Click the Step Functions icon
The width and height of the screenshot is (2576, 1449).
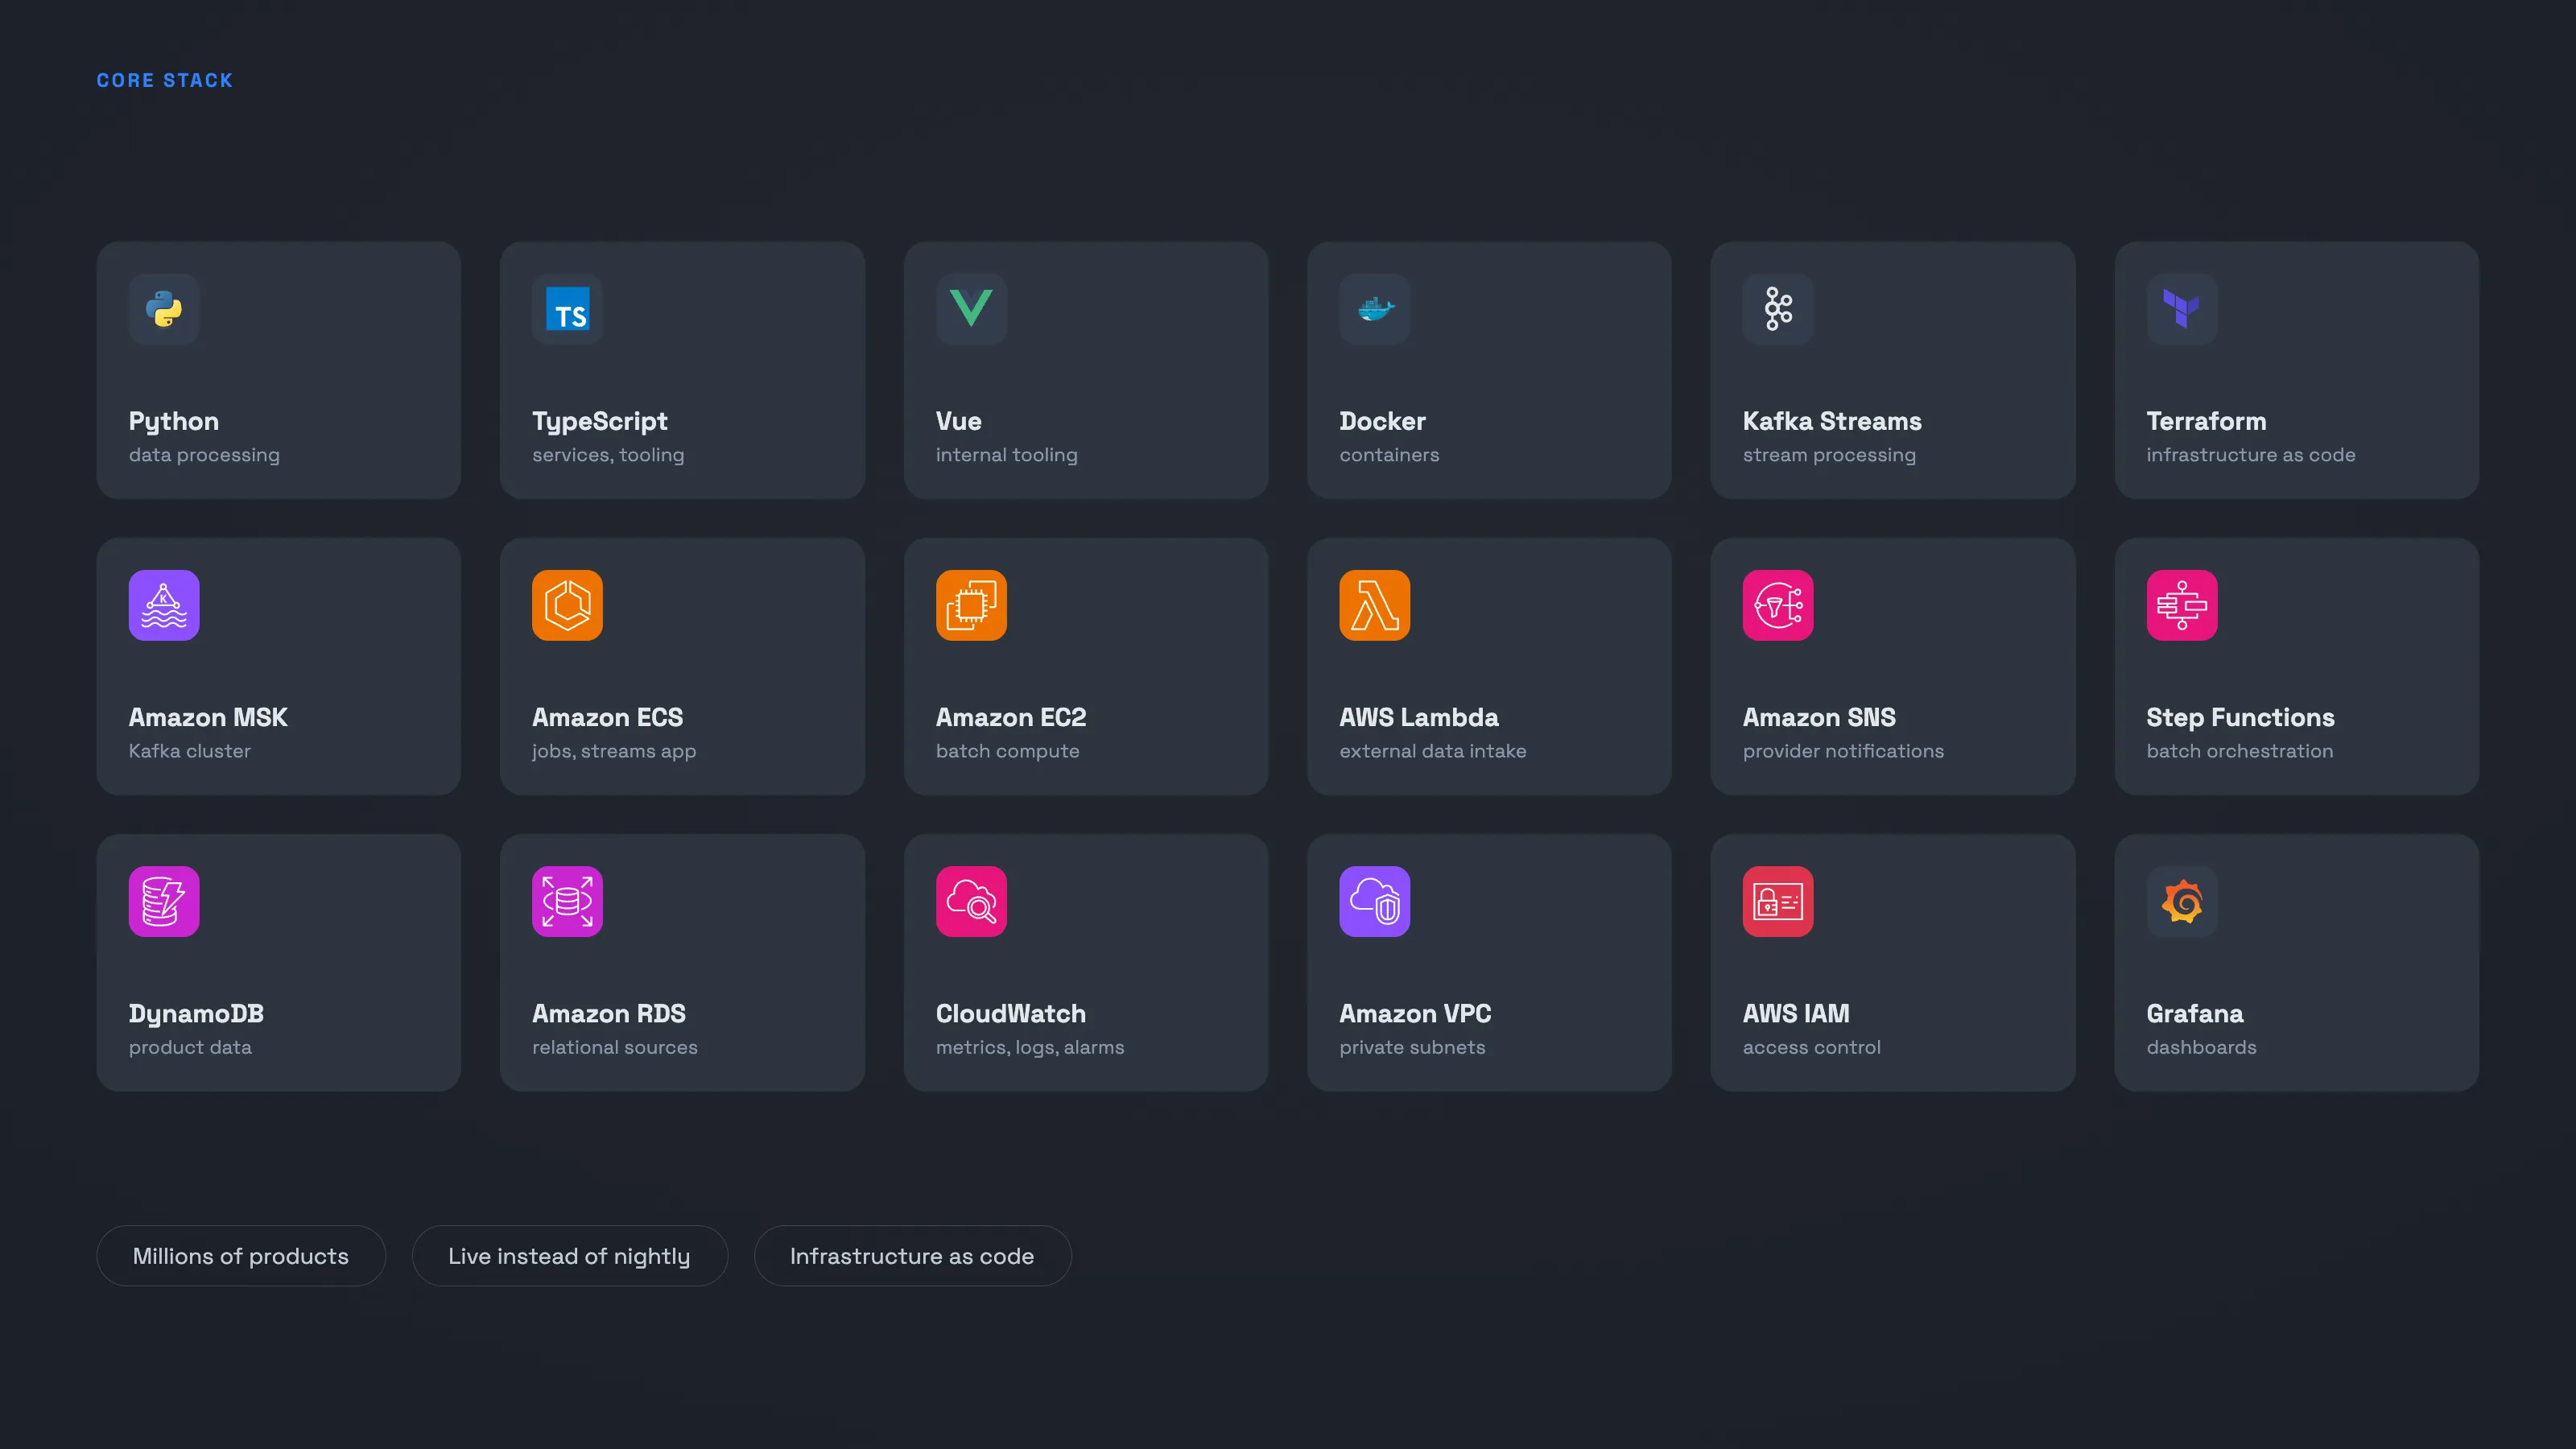(2182, 605)
